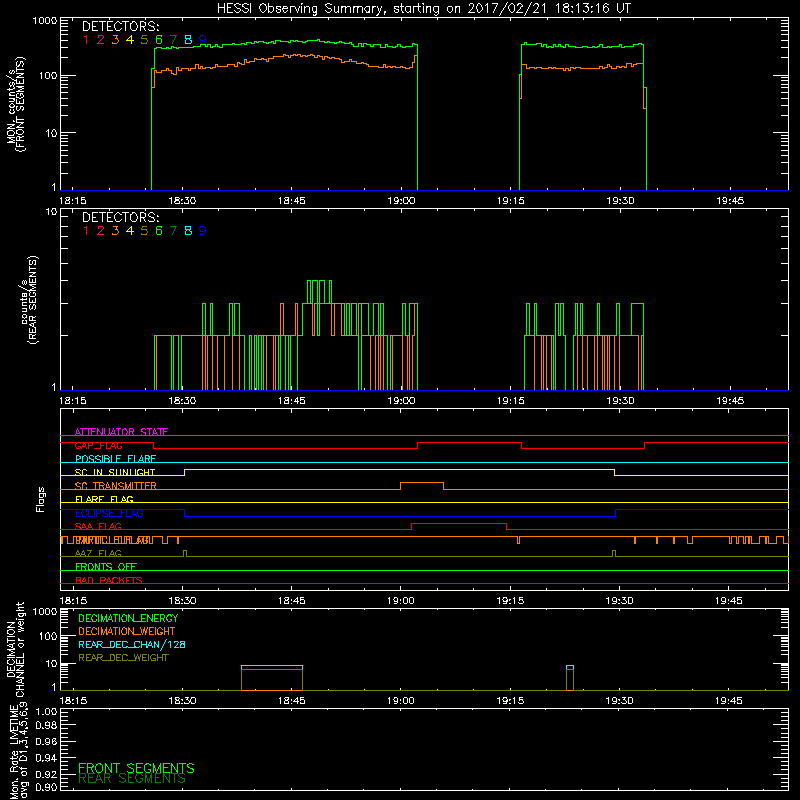
Task: Pick the 0.94 livetime axis tick label
Action: click(x=46, y=757)
